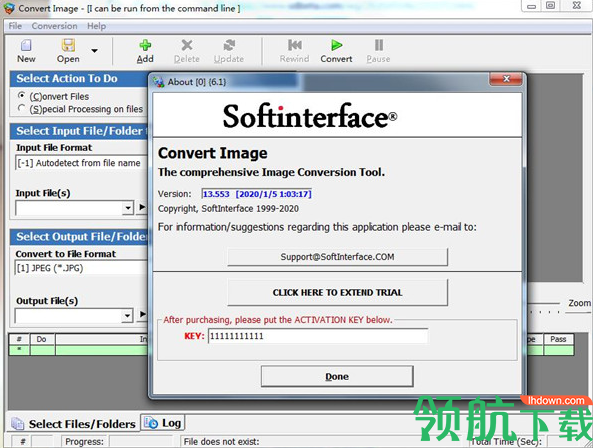The width and height of the screenshot is (593, 448).
Task: Open Convert to File Format JPEG combo
Action: [81, 268]
